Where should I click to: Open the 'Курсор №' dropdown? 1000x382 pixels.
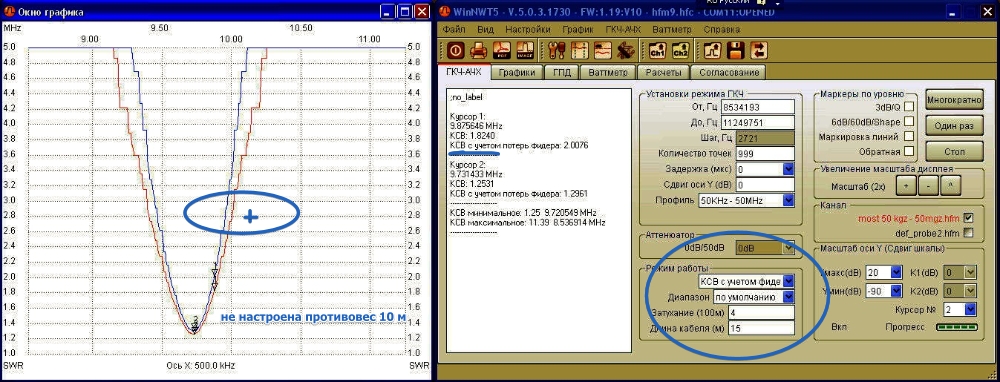[970, 309]
